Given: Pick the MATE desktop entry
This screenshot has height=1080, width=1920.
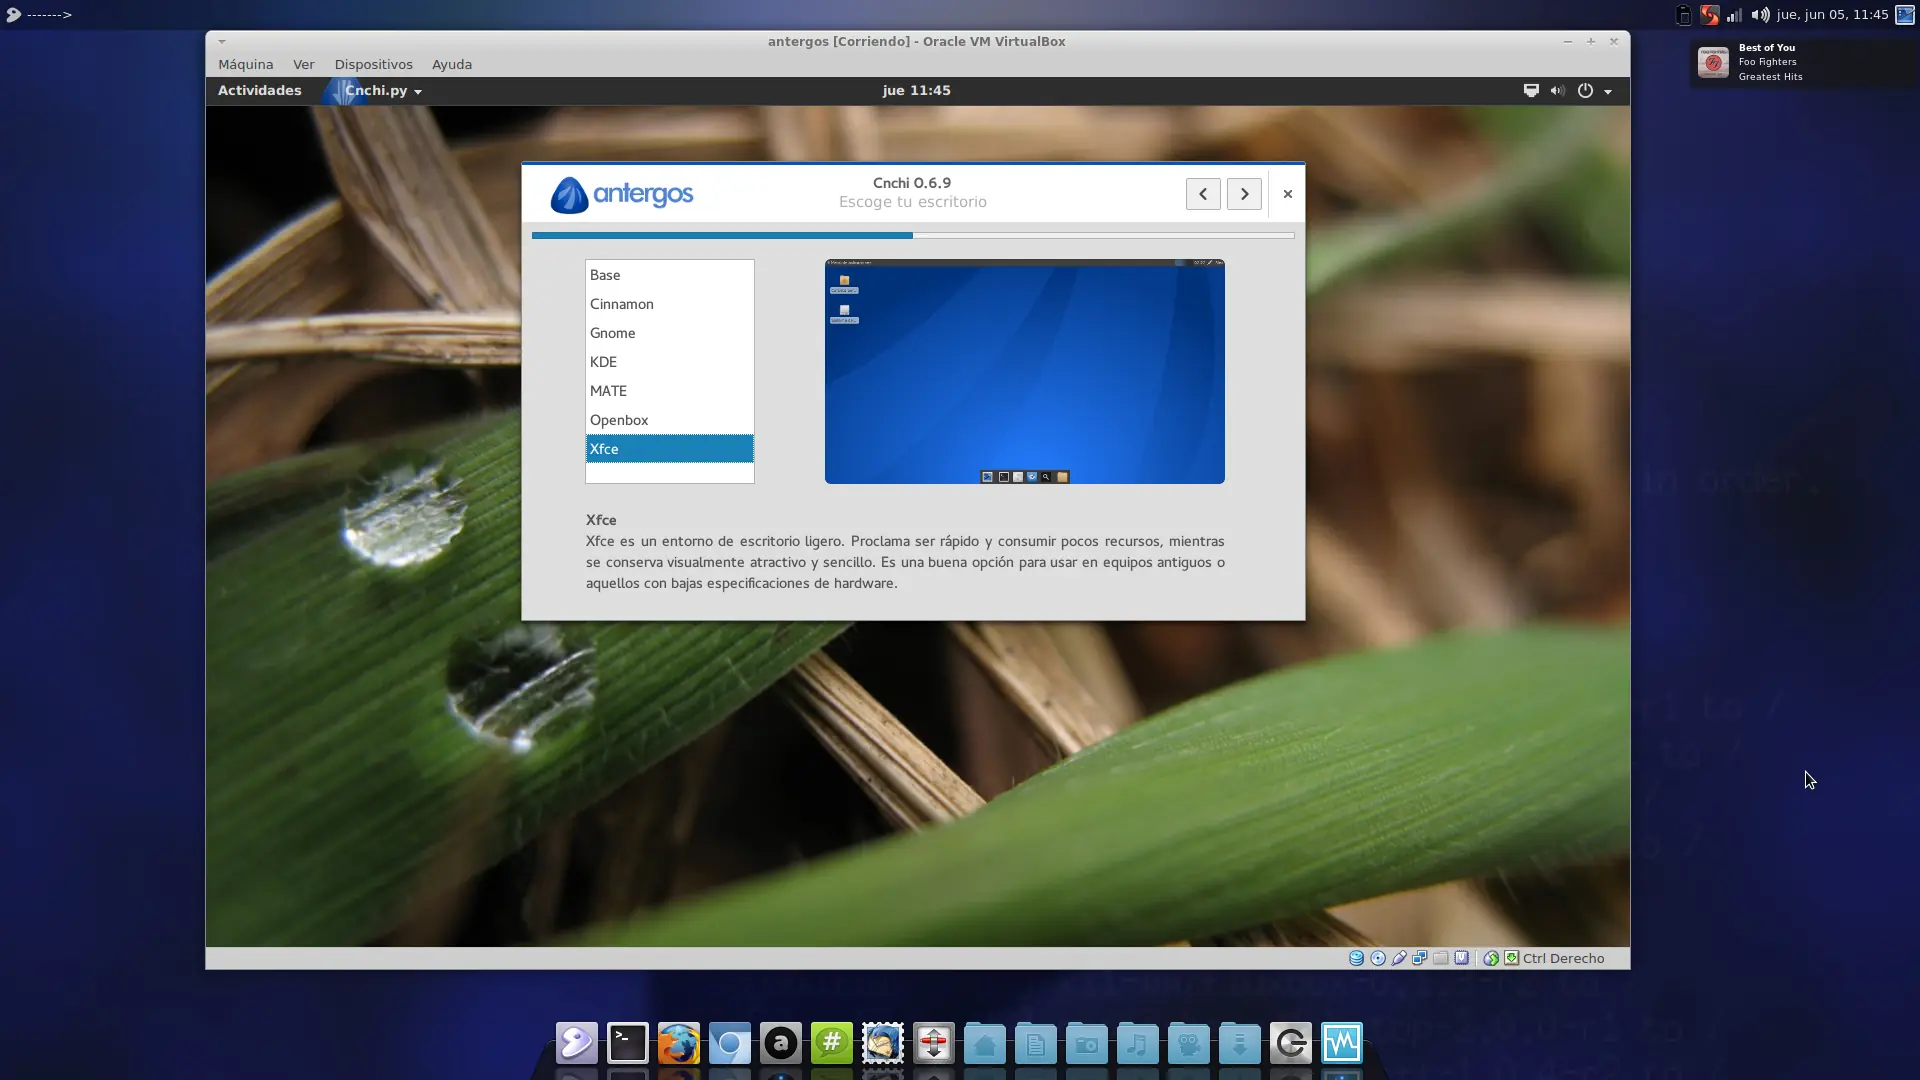Looking at the screenshot, I should (670, 391).
